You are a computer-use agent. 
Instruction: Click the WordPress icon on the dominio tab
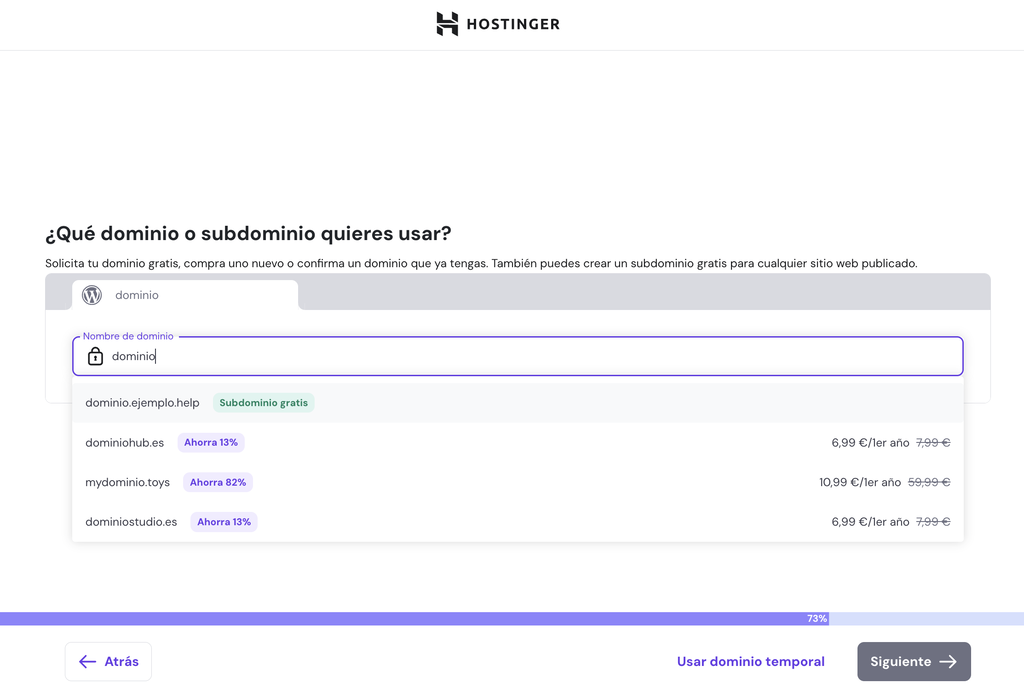click(92, 295)
